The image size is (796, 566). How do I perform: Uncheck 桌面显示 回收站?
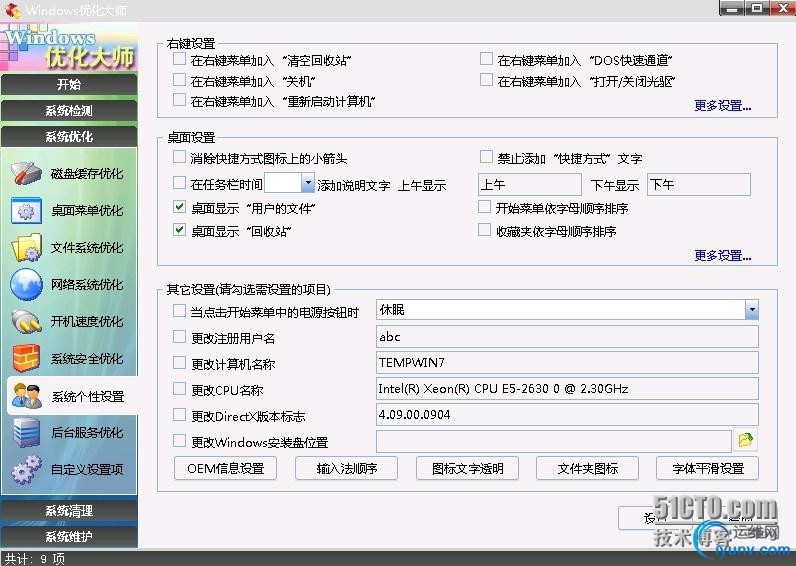[179, 229]
